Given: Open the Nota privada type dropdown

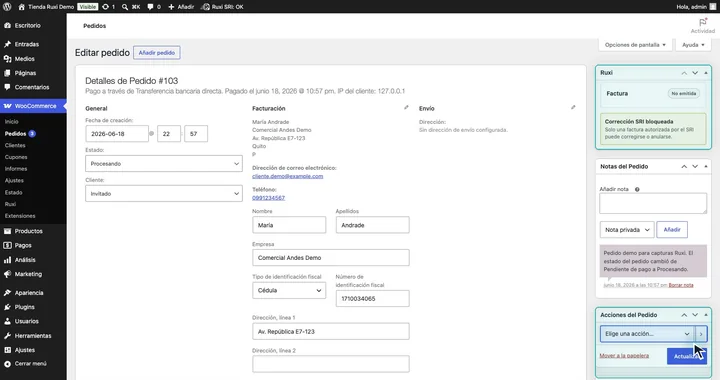Looking at the screenshot, I should (627, 229).
